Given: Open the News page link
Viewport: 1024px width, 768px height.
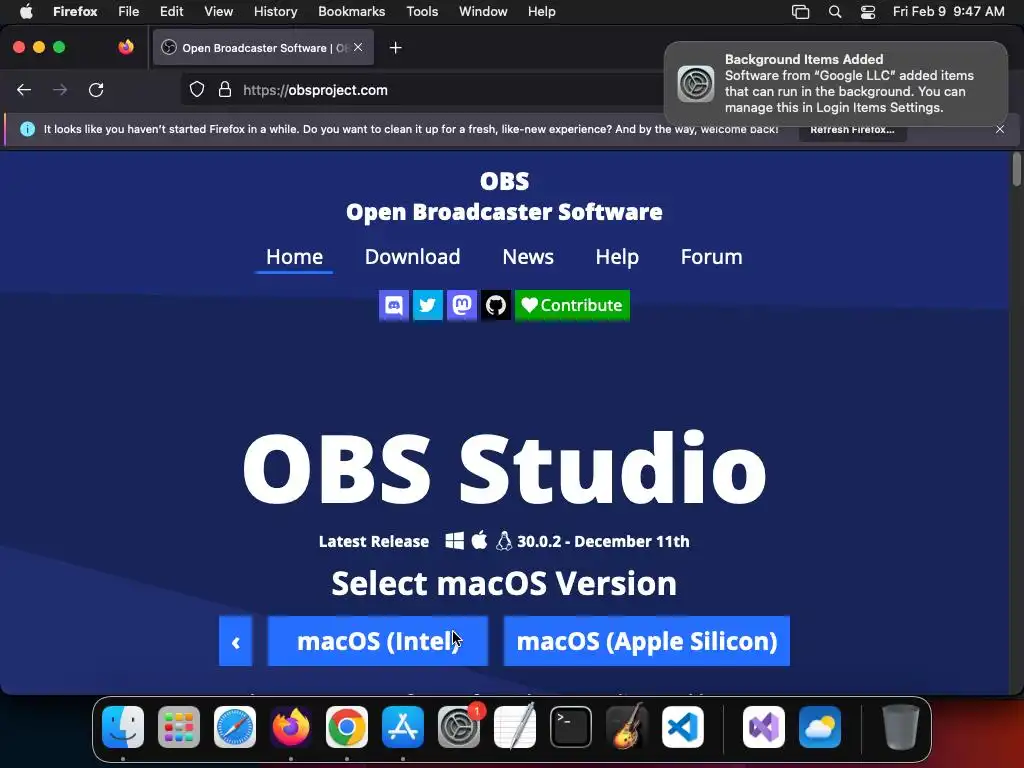Looking at the screenshot, I should point(528,257).
